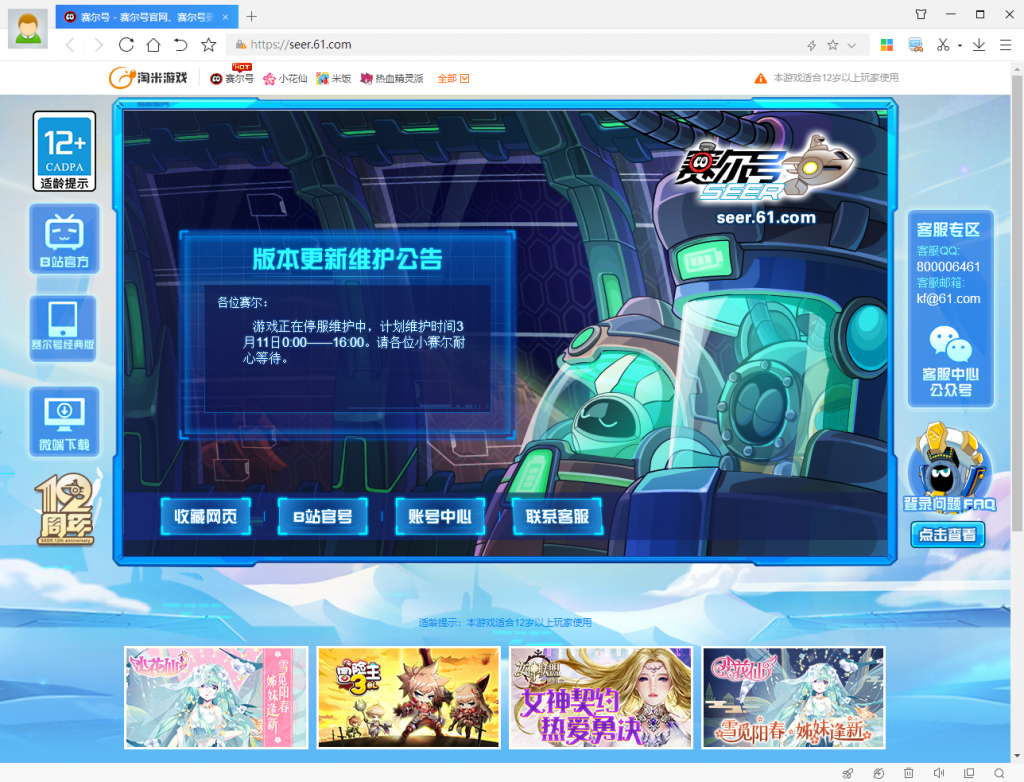Viewport: 1024px width, 782px height.
Task: Click the 联系客服 button
Action: coord(558,517)
